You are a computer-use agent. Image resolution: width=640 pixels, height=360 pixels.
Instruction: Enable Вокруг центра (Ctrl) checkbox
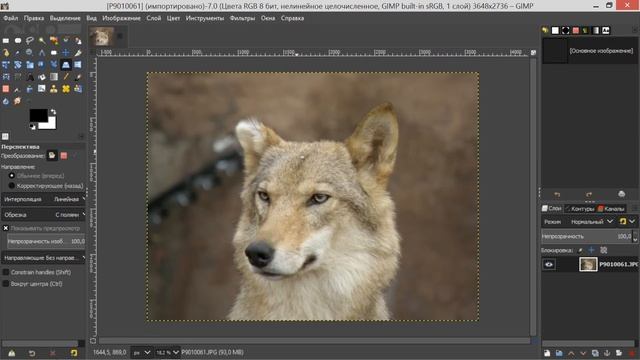(6, 284)
